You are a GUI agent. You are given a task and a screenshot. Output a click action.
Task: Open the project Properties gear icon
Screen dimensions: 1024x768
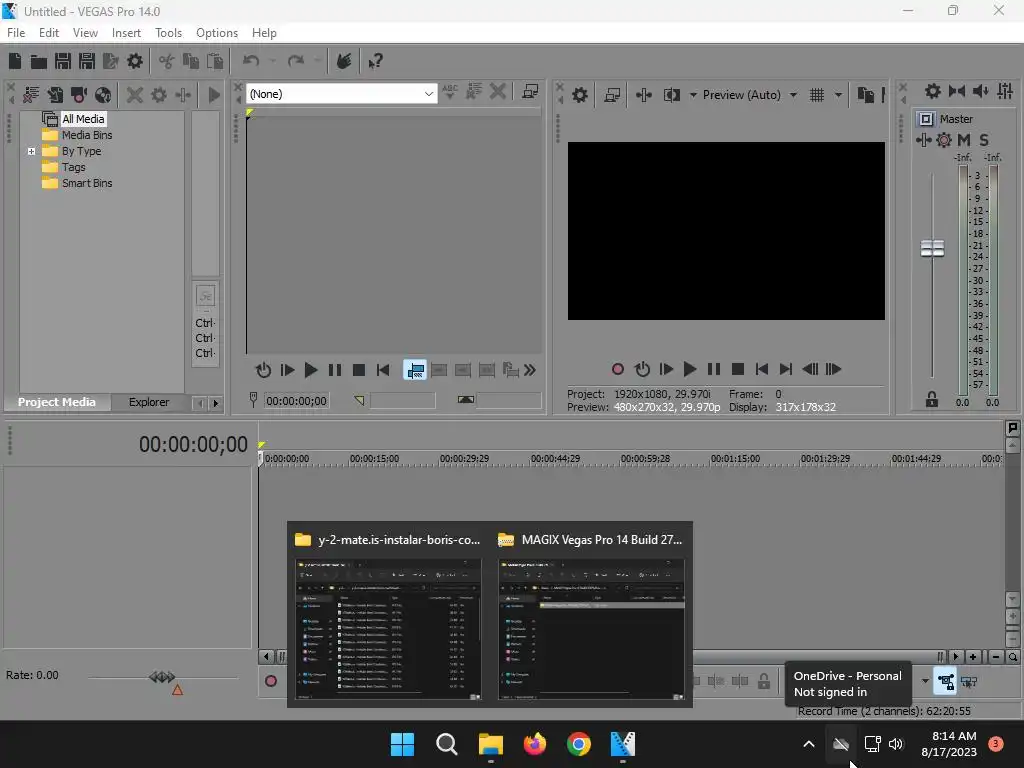click(135, 61)
